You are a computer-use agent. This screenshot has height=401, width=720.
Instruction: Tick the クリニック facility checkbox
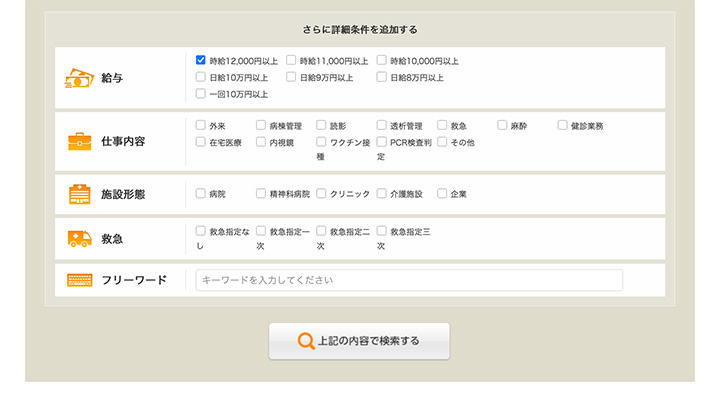(x=322, y=194)
